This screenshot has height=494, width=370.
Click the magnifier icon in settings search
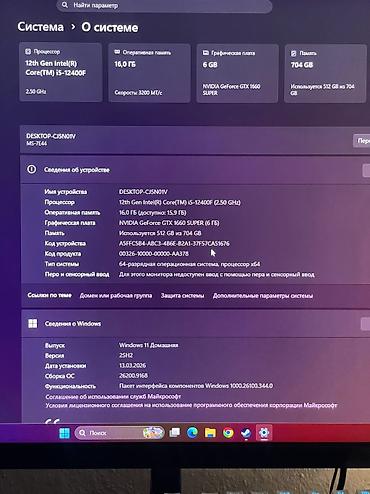point(65,5)
